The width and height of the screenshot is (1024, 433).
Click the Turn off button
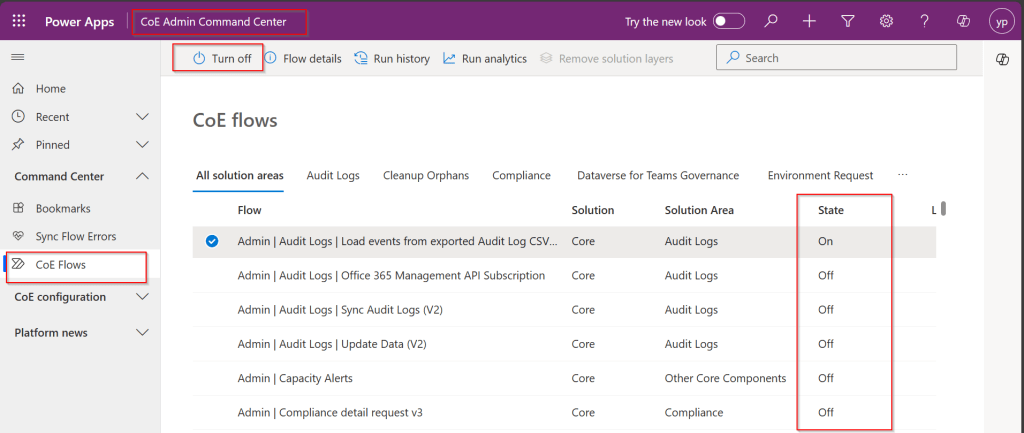click(221, 58)
